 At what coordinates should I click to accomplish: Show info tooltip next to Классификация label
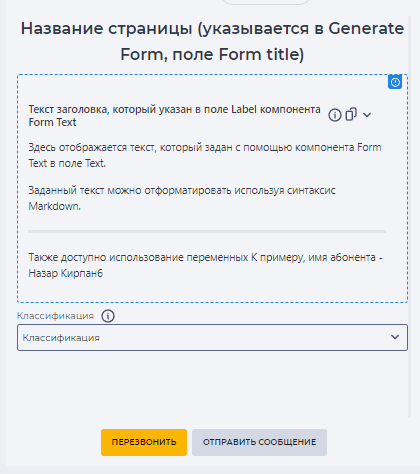[108, 316]
